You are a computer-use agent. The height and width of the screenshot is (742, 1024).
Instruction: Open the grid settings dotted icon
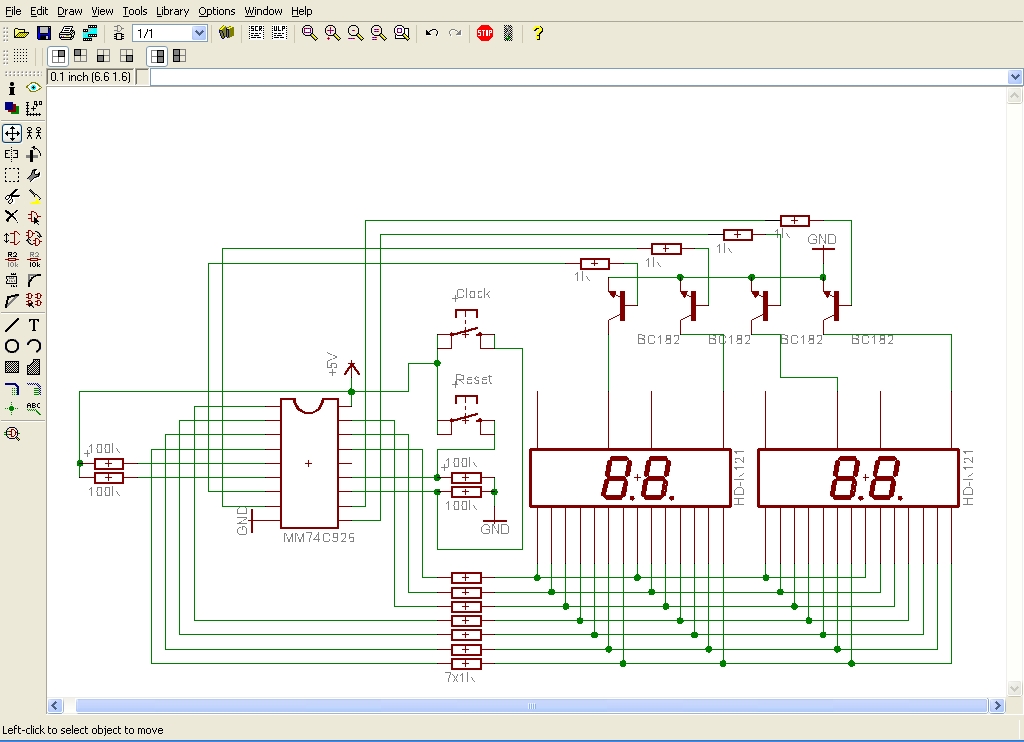21,56
